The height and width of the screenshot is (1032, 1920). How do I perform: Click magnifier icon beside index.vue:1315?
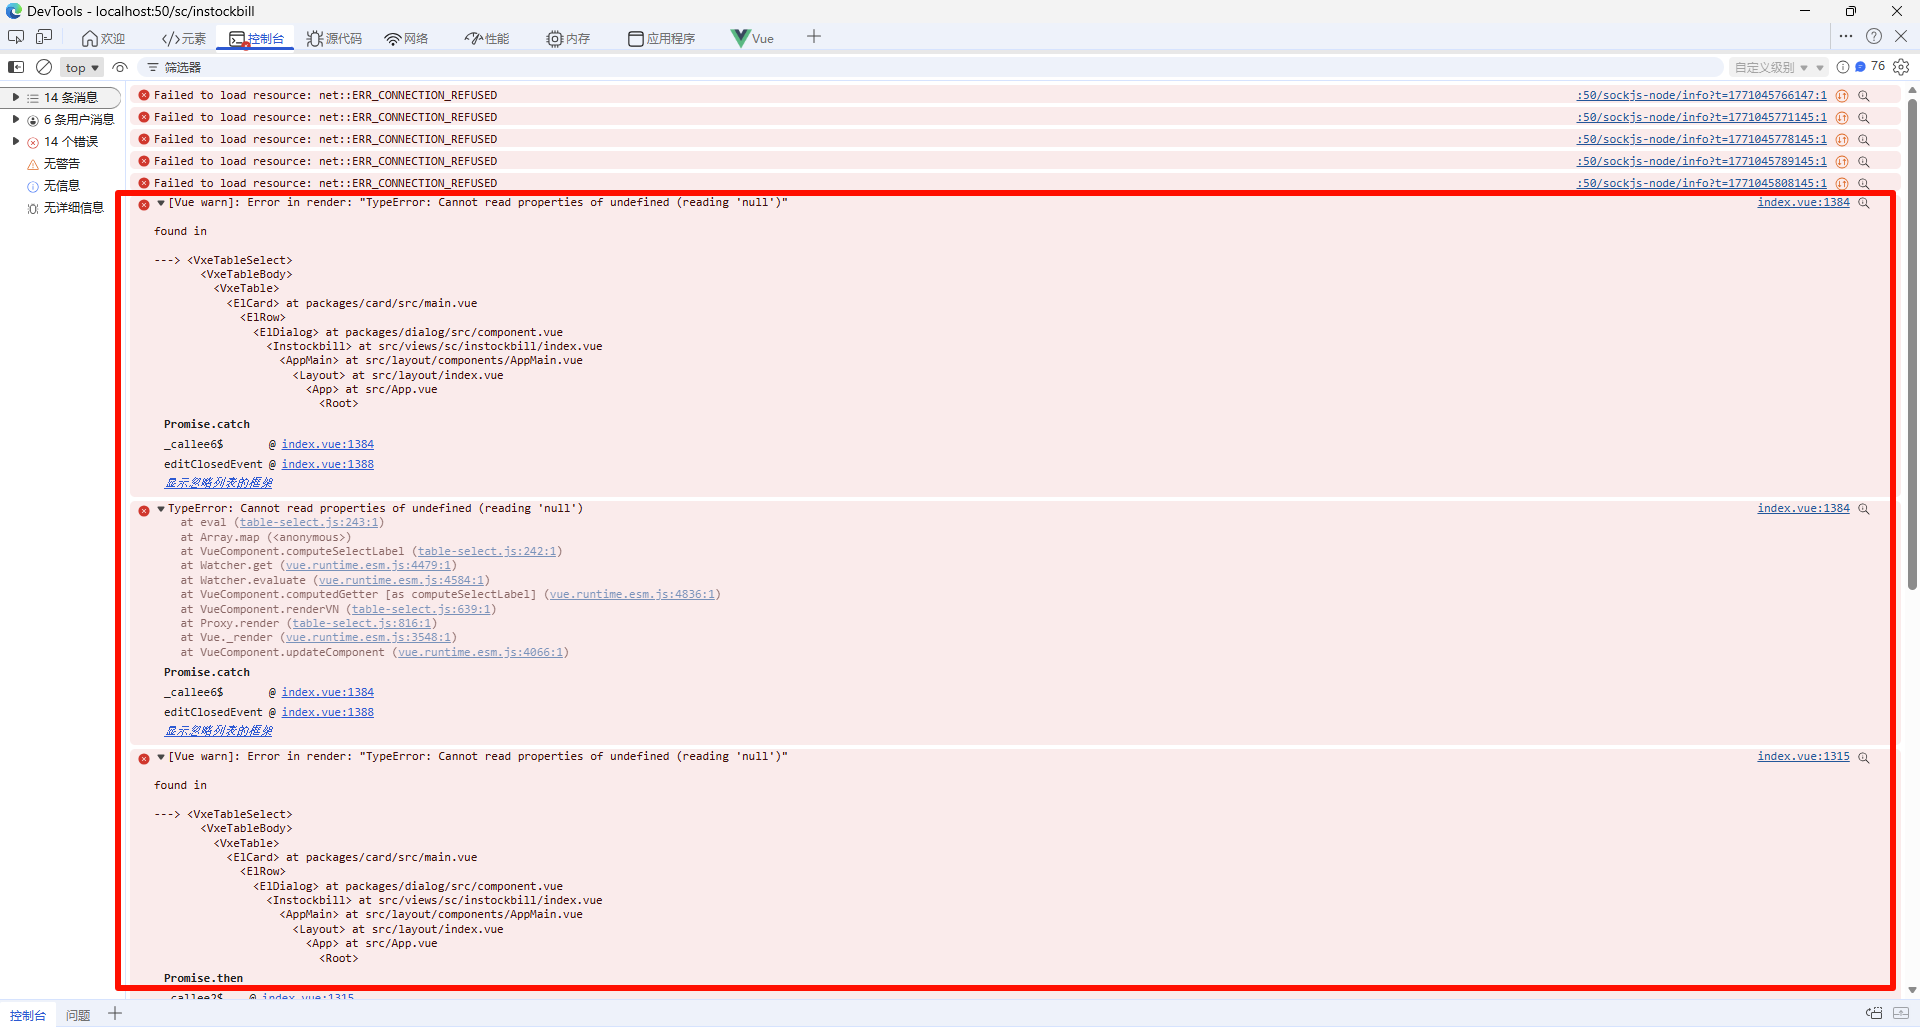tap(1864, 758)
